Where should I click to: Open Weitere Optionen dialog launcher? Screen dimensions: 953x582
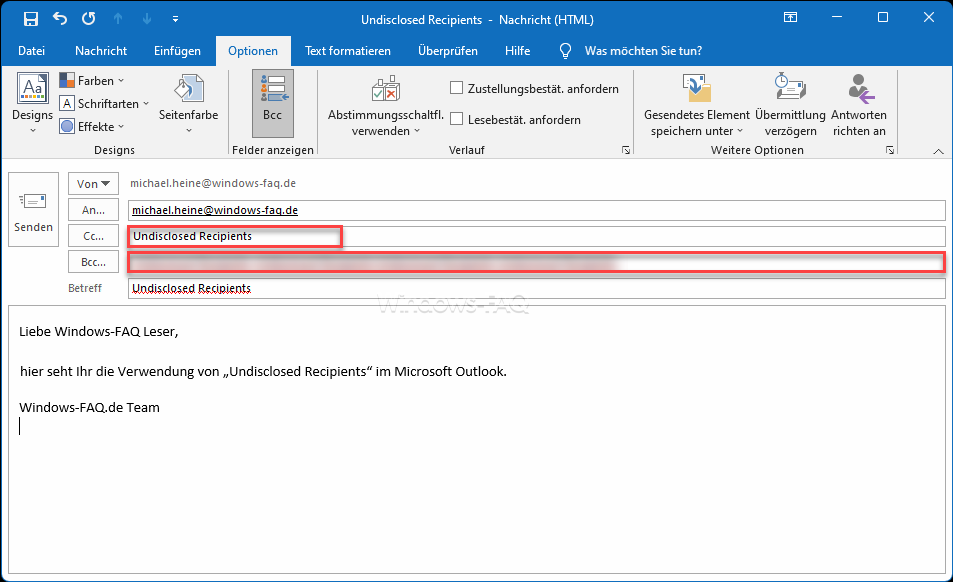click(890, 150)
